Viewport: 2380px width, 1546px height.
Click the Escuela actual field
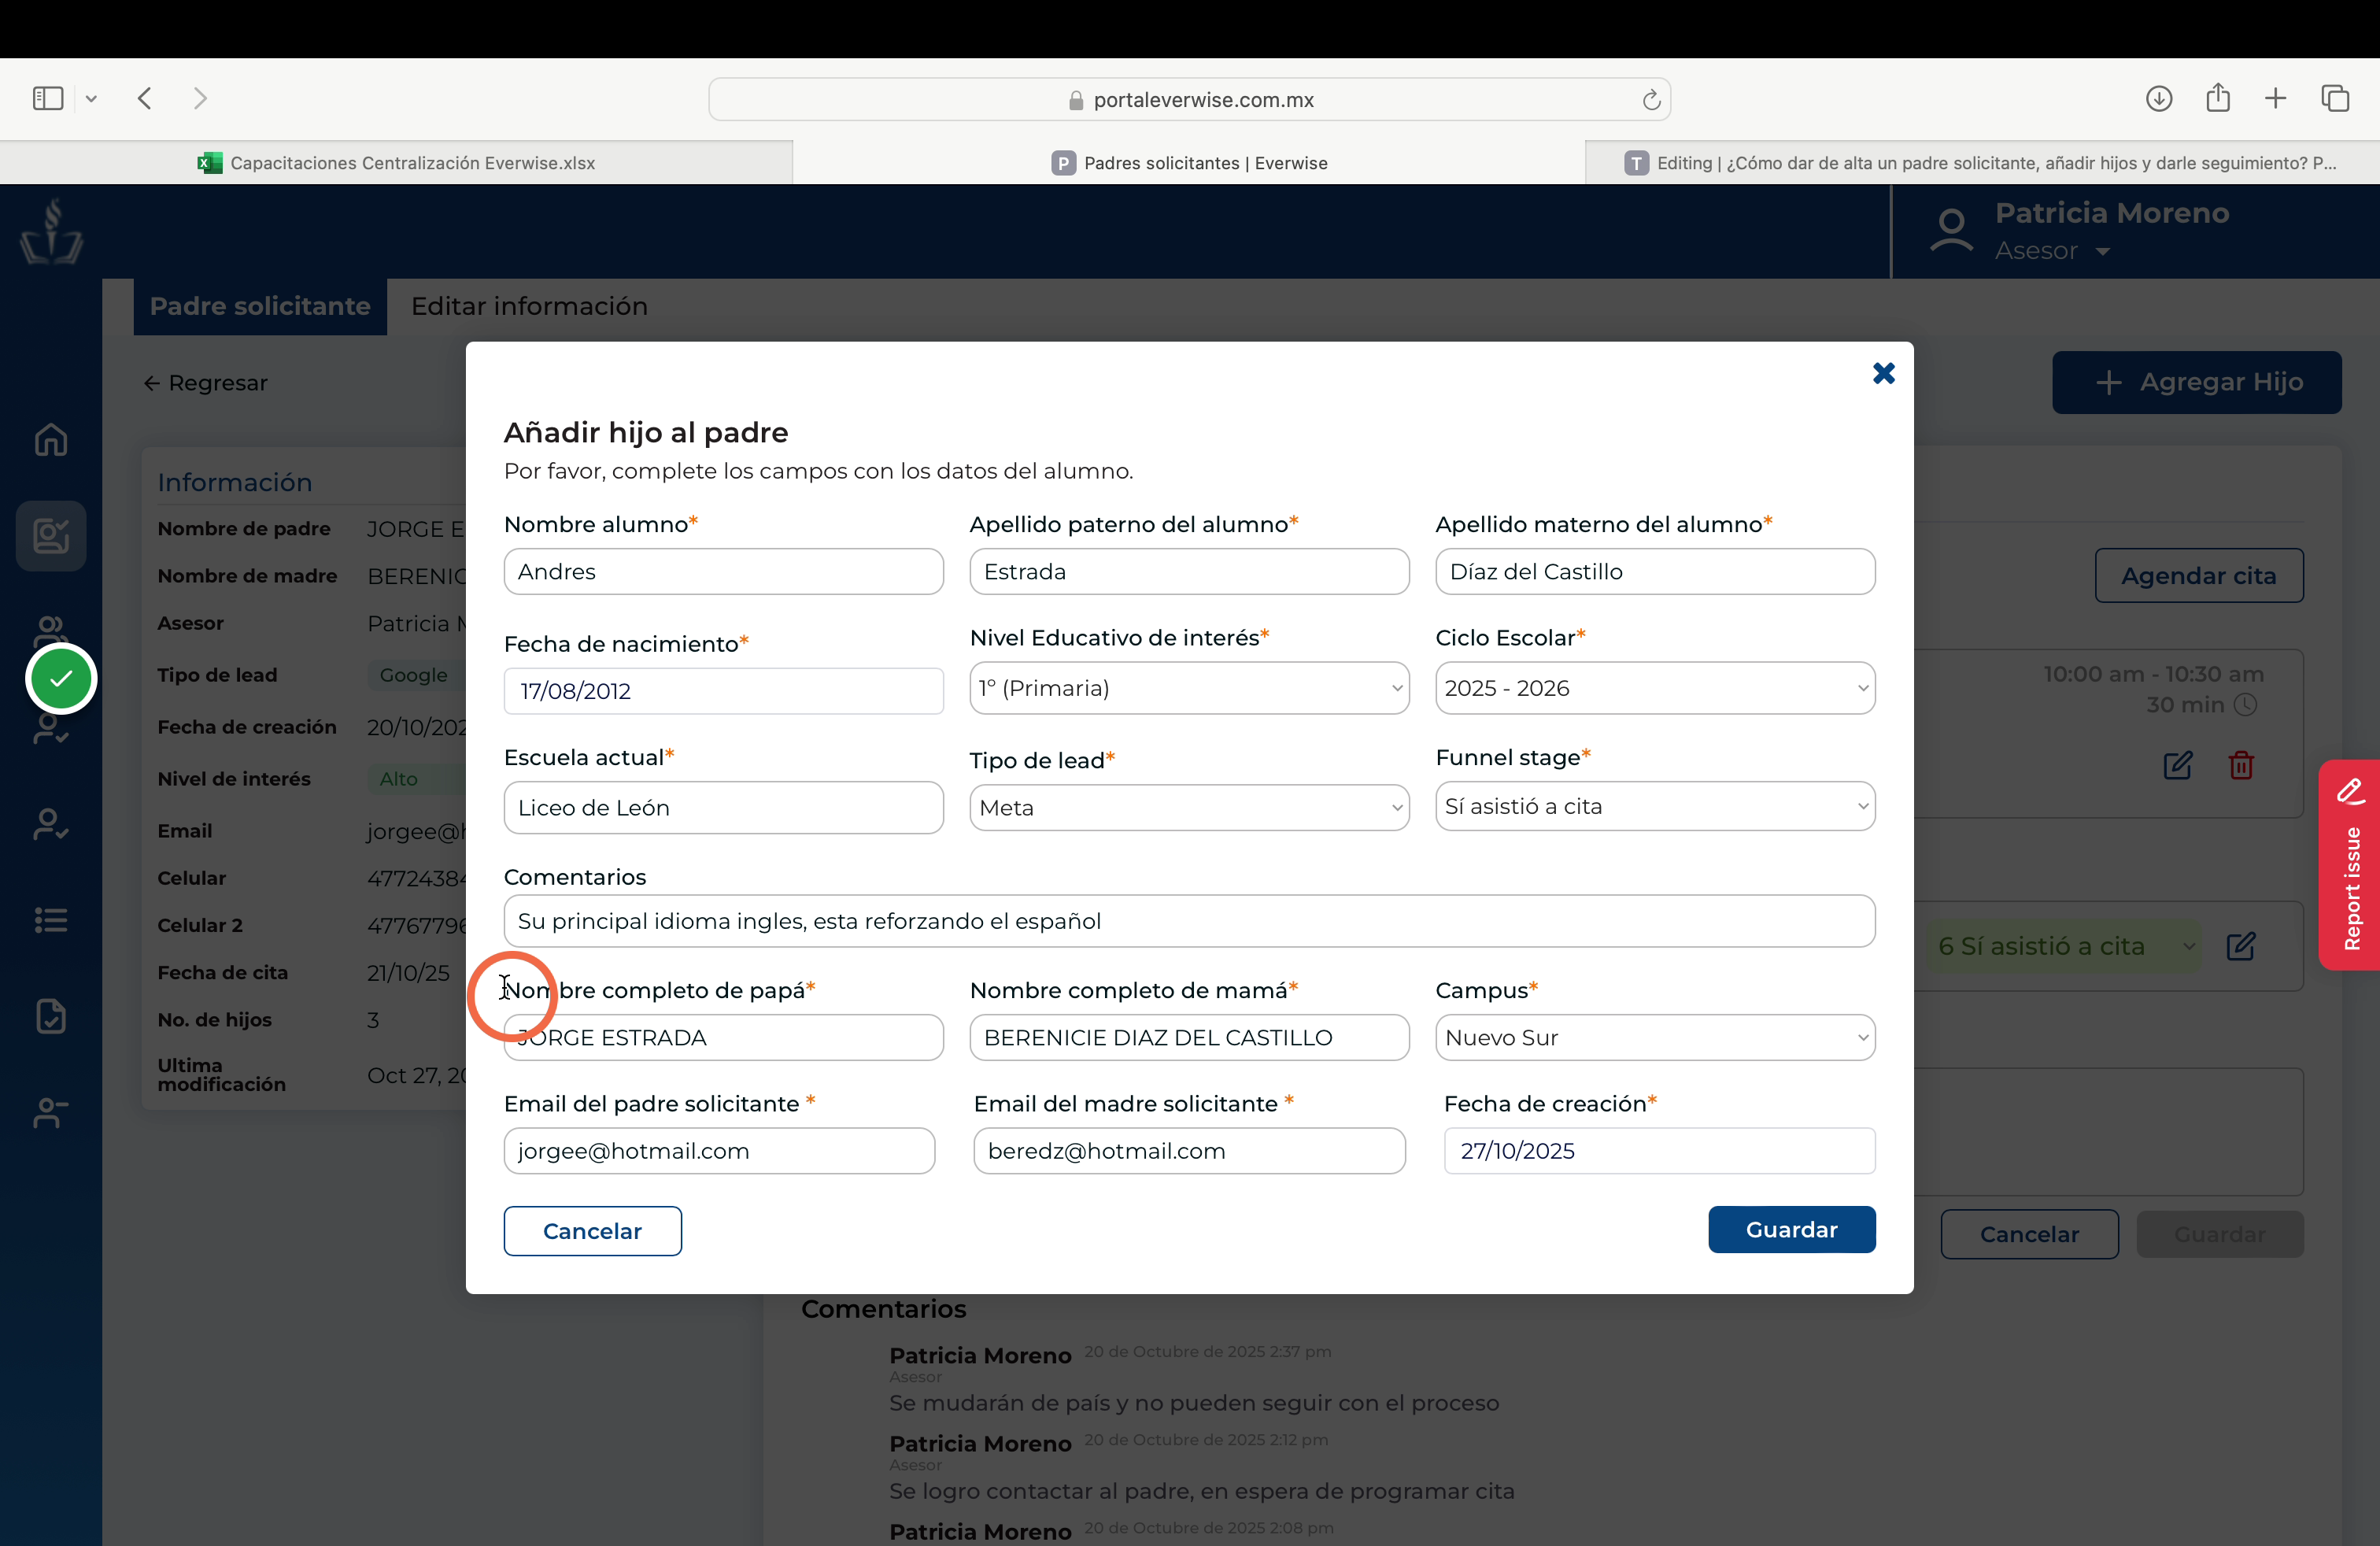723,807
